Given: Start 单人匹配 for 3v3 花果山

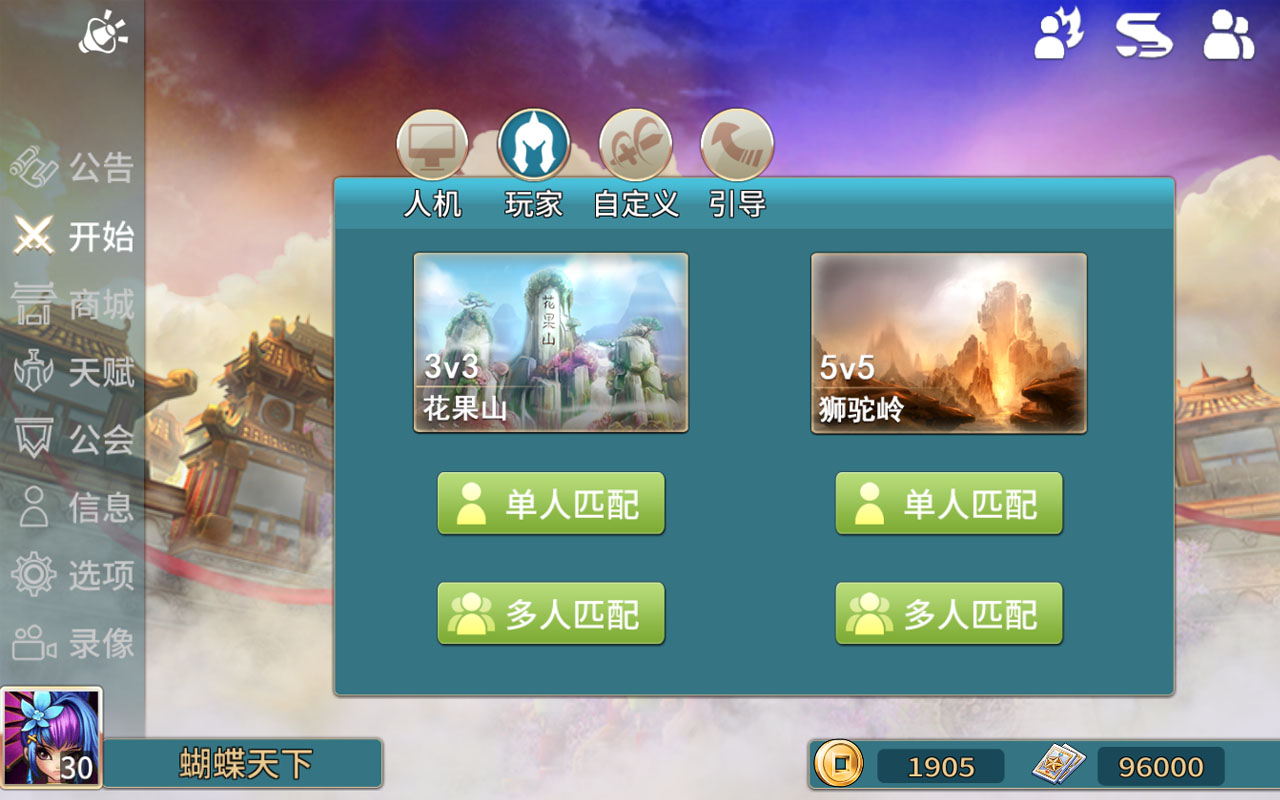Looking at the screenshot, I should pyautogui.click(x=551, y=504).
